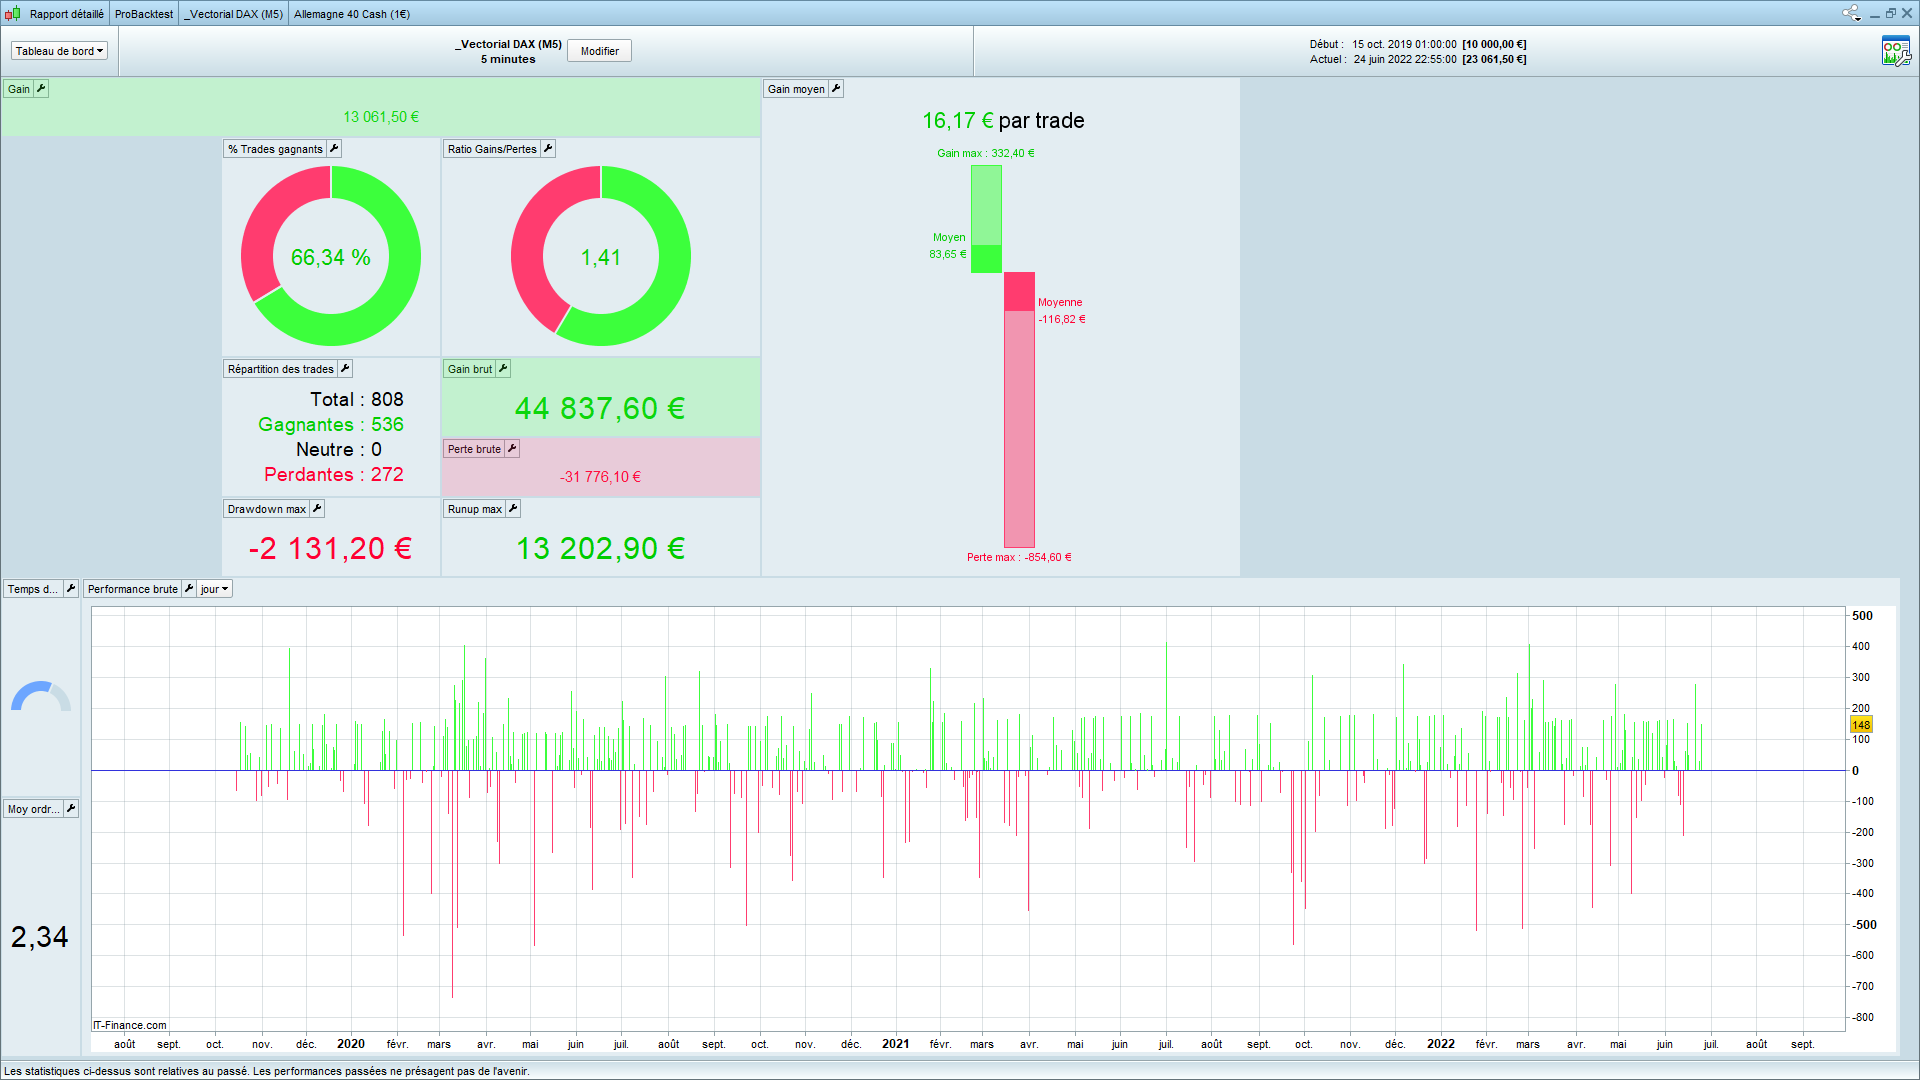This screenshot has height=1080, width=1920.
Task: Click wrench icon beside Ratio Gains/Pertes
Action: (x=548, y=149)
